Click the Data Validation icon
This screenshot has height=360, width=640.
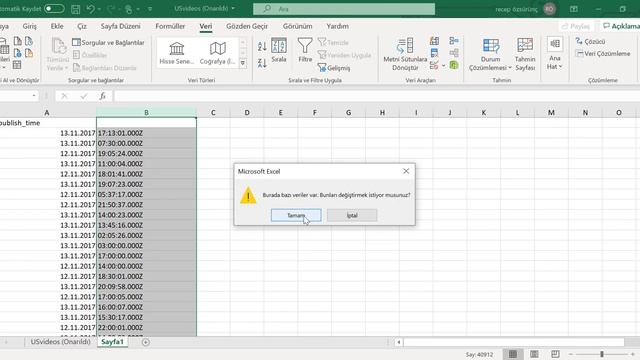click(x=434, y=65)
